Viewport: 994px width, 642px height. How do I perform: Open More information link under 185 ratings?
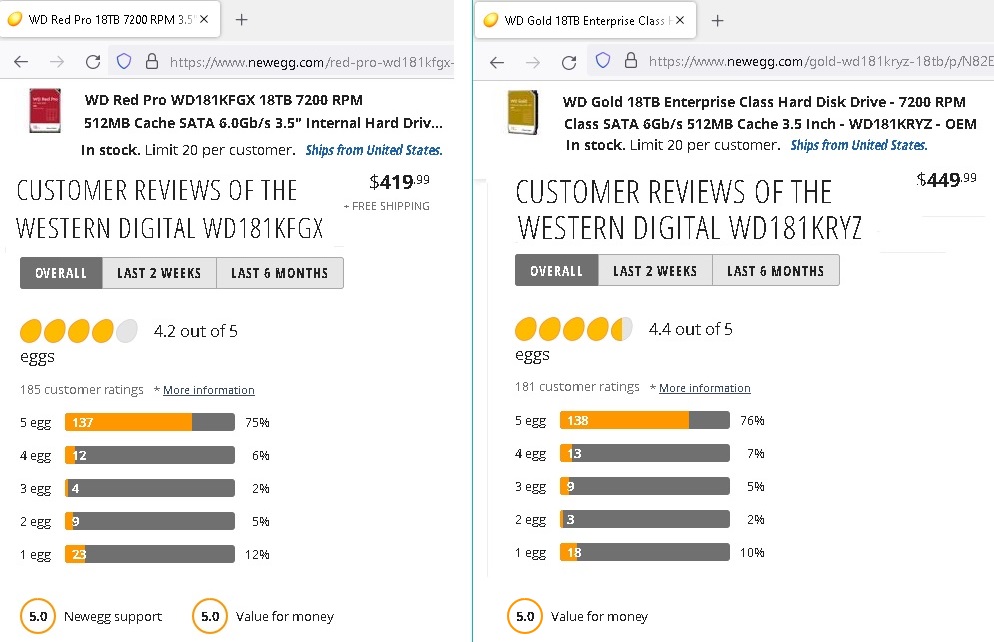coord(208,390)
